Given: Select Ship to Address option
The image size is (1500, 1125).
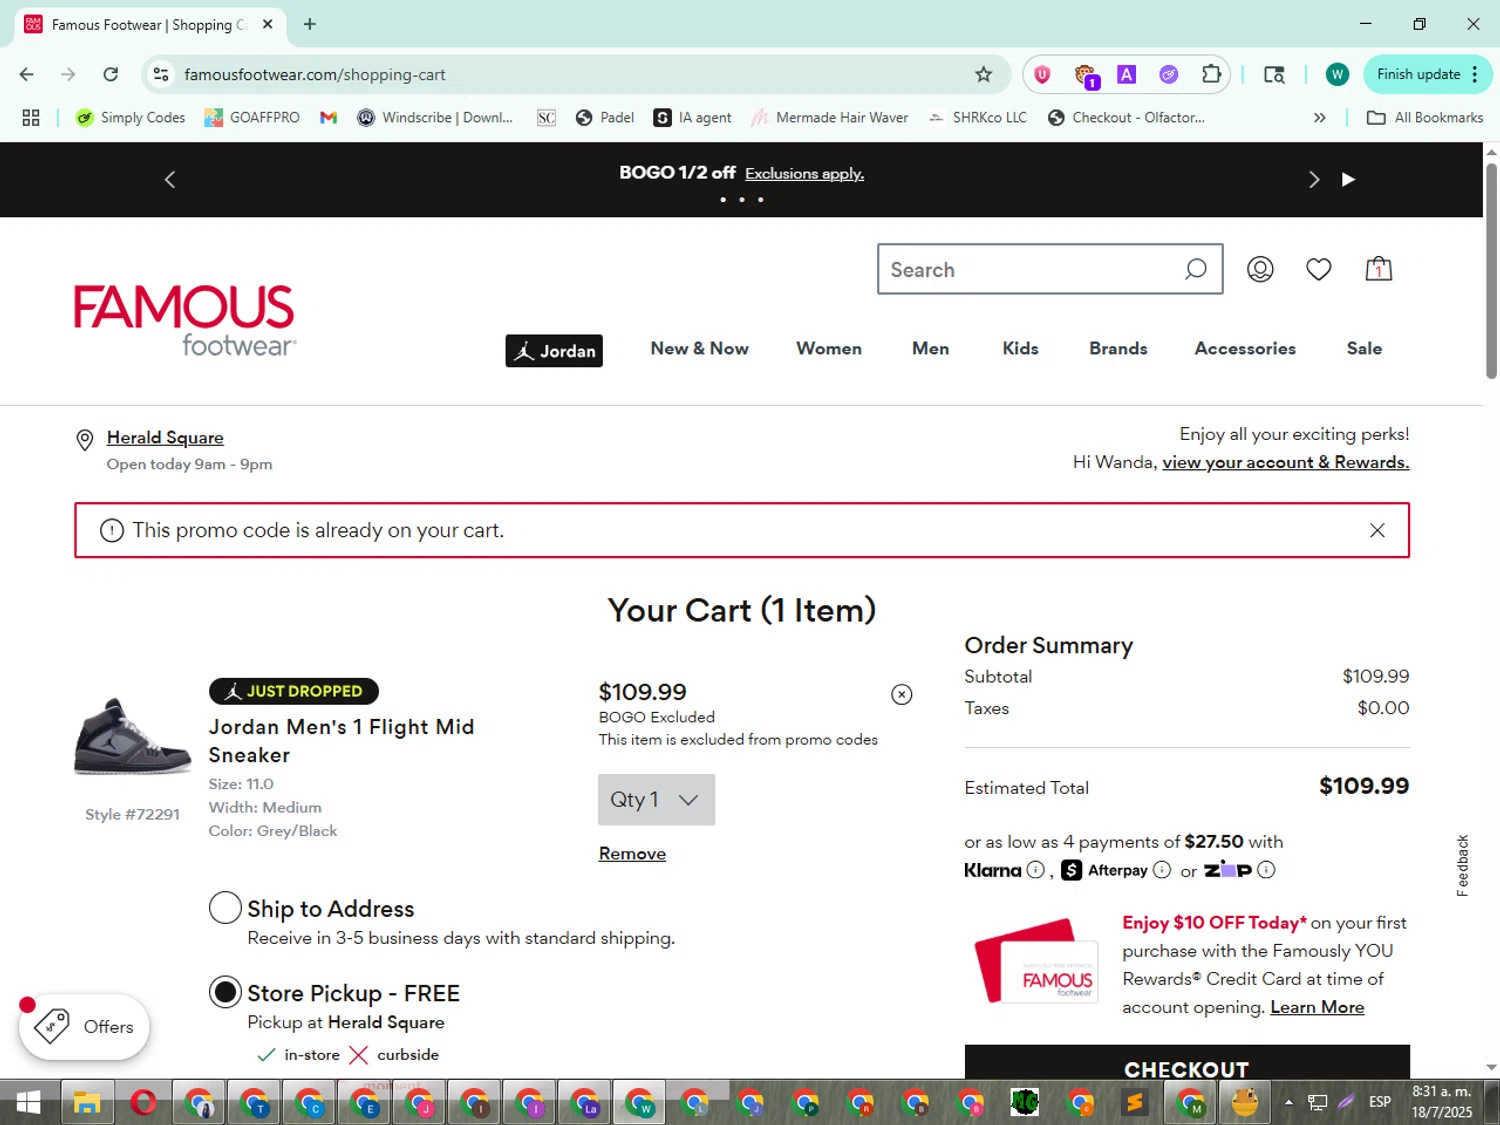Looking at the screenshot, I should 225,908.
